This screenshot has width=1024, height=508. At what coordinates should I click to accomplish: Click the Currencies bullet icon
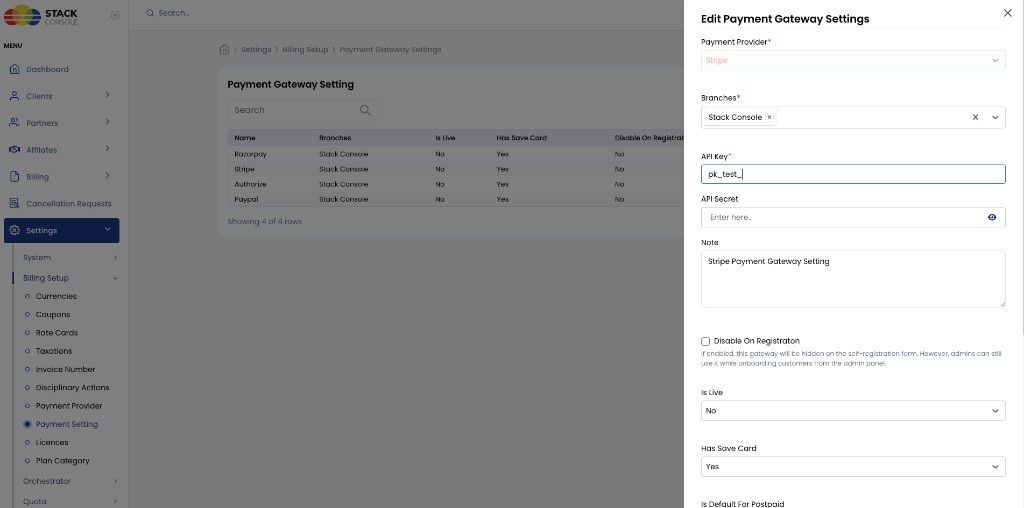pyautogui.click(x=27, y=296)
